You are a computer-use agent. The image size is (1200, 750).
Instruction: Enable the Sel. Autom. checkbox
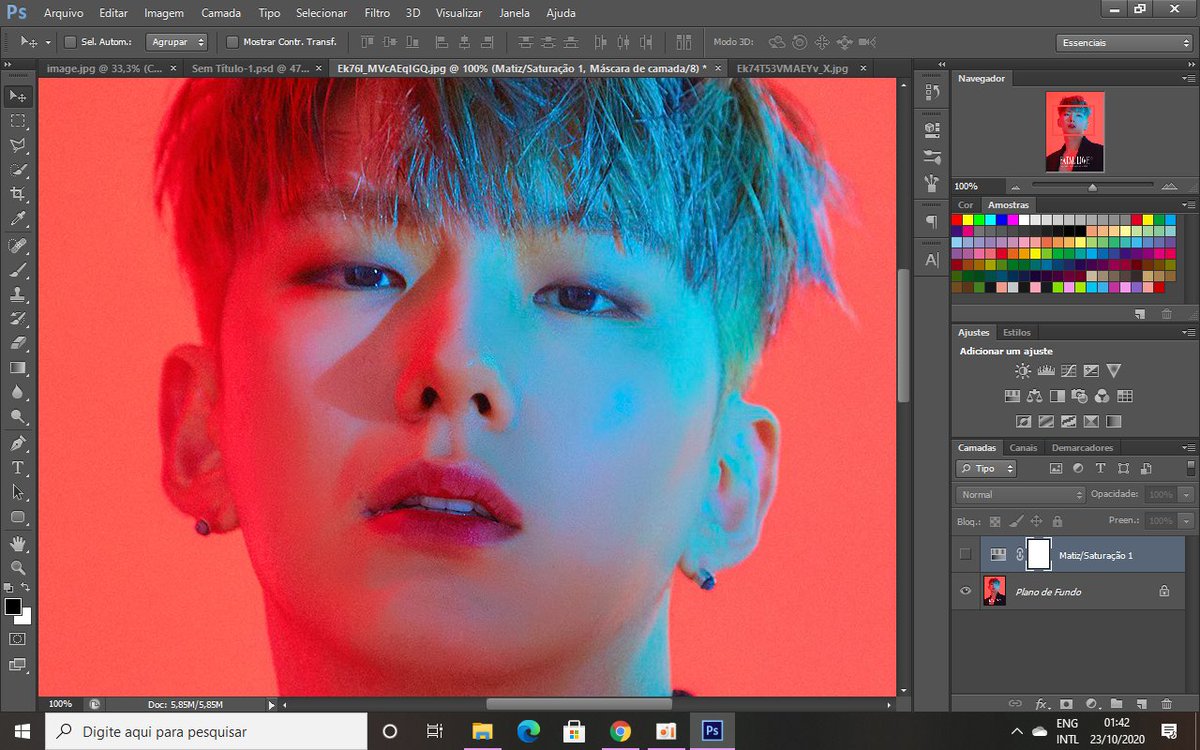70,42
